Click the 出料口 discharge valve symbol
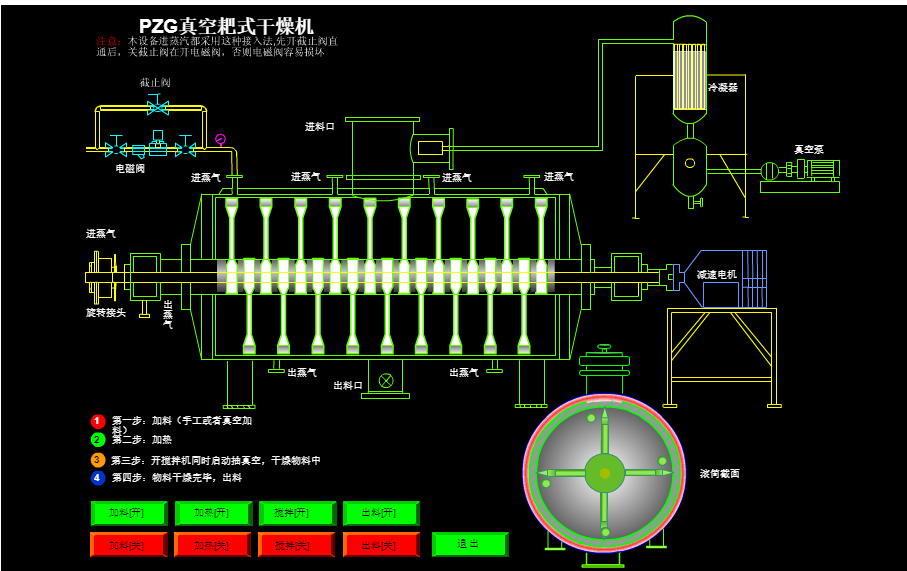Viewport: 907px width, 571px height. tap(385, 380)
